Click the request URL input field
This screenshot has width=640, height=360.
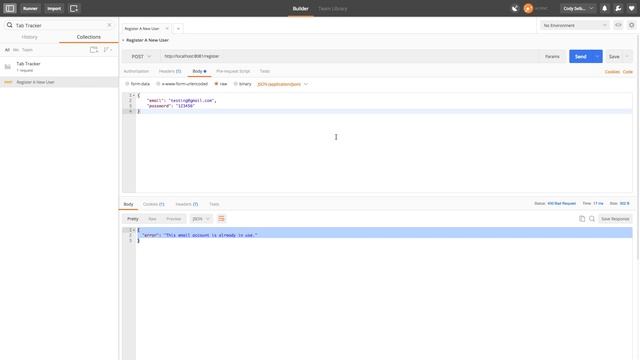[349, 56]
